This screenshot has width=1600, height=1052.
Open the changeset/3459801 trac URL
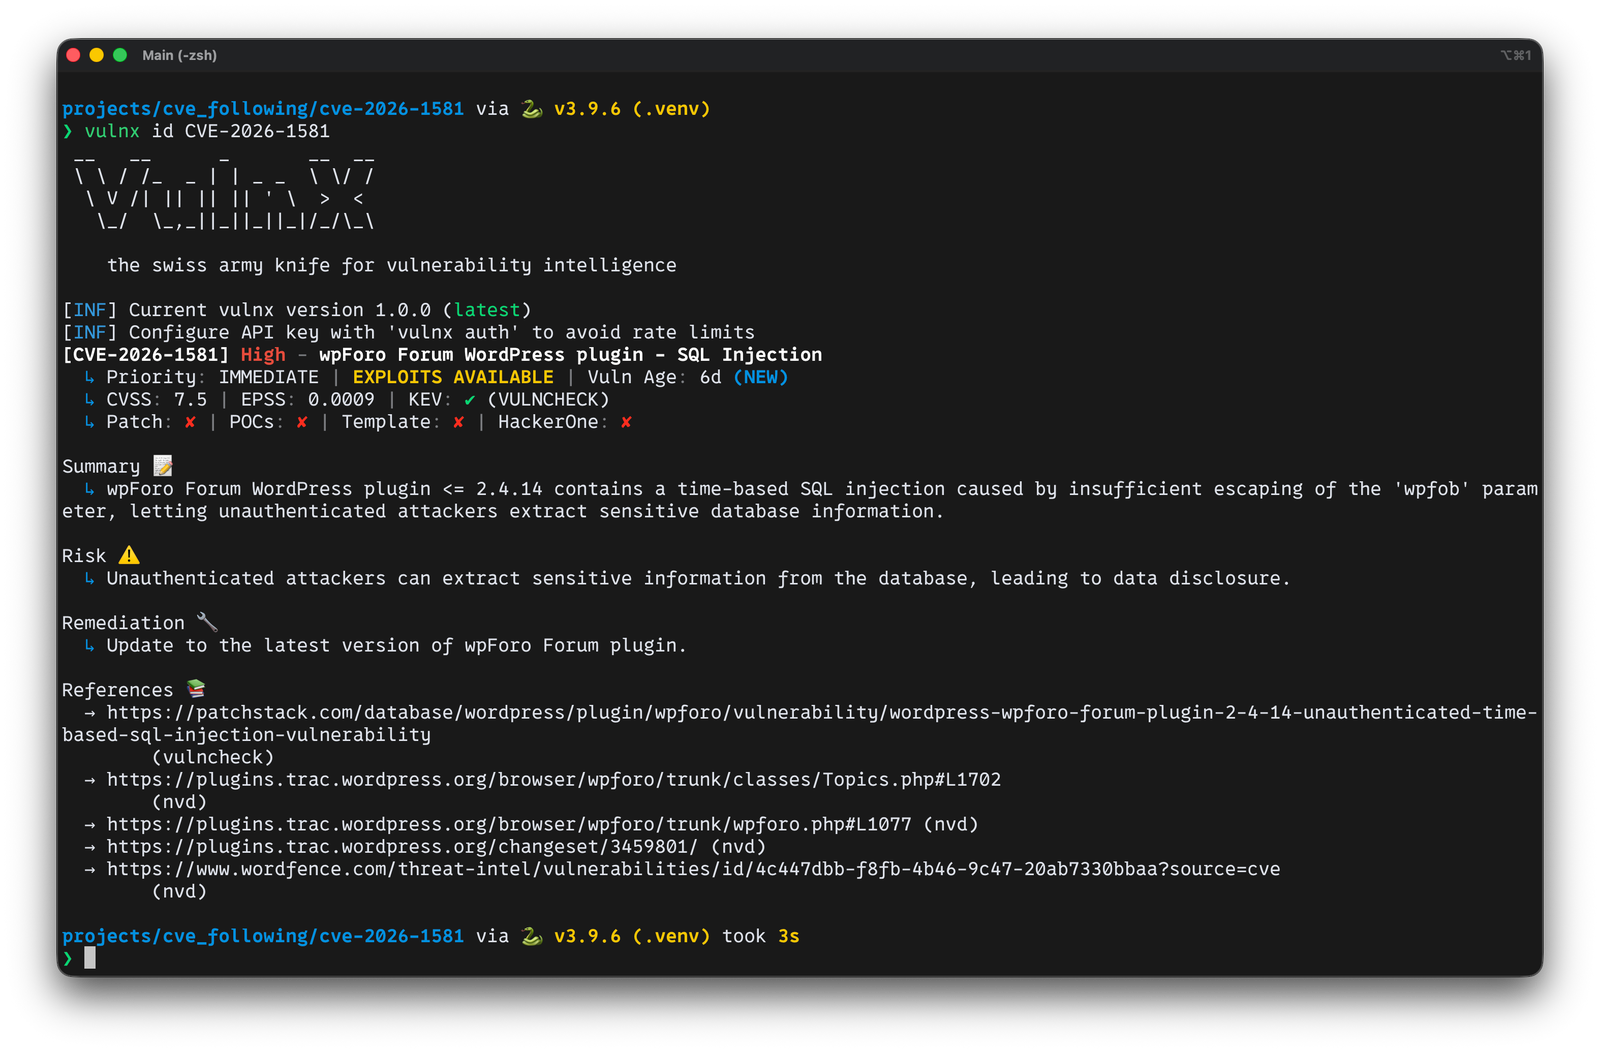403,846
